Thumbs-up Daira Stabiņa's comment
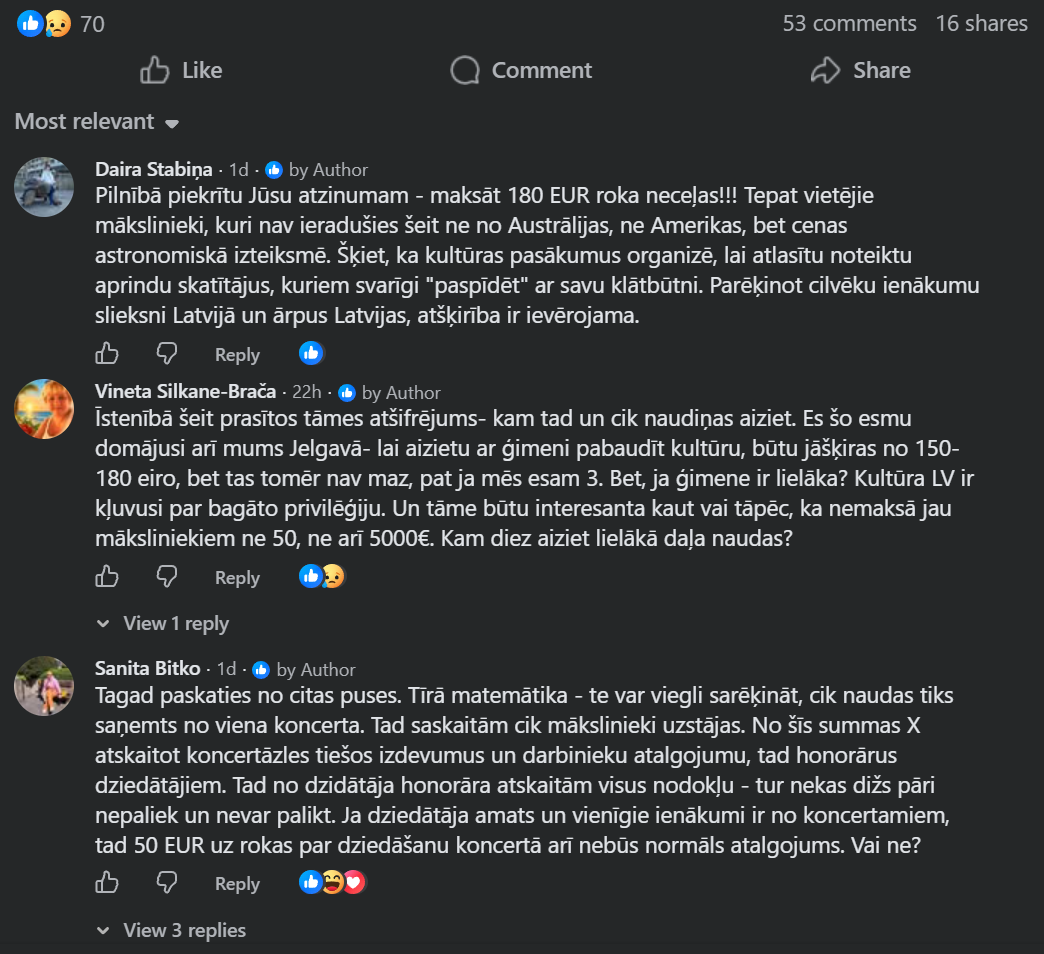1044x954 pixels. [107, 354]
